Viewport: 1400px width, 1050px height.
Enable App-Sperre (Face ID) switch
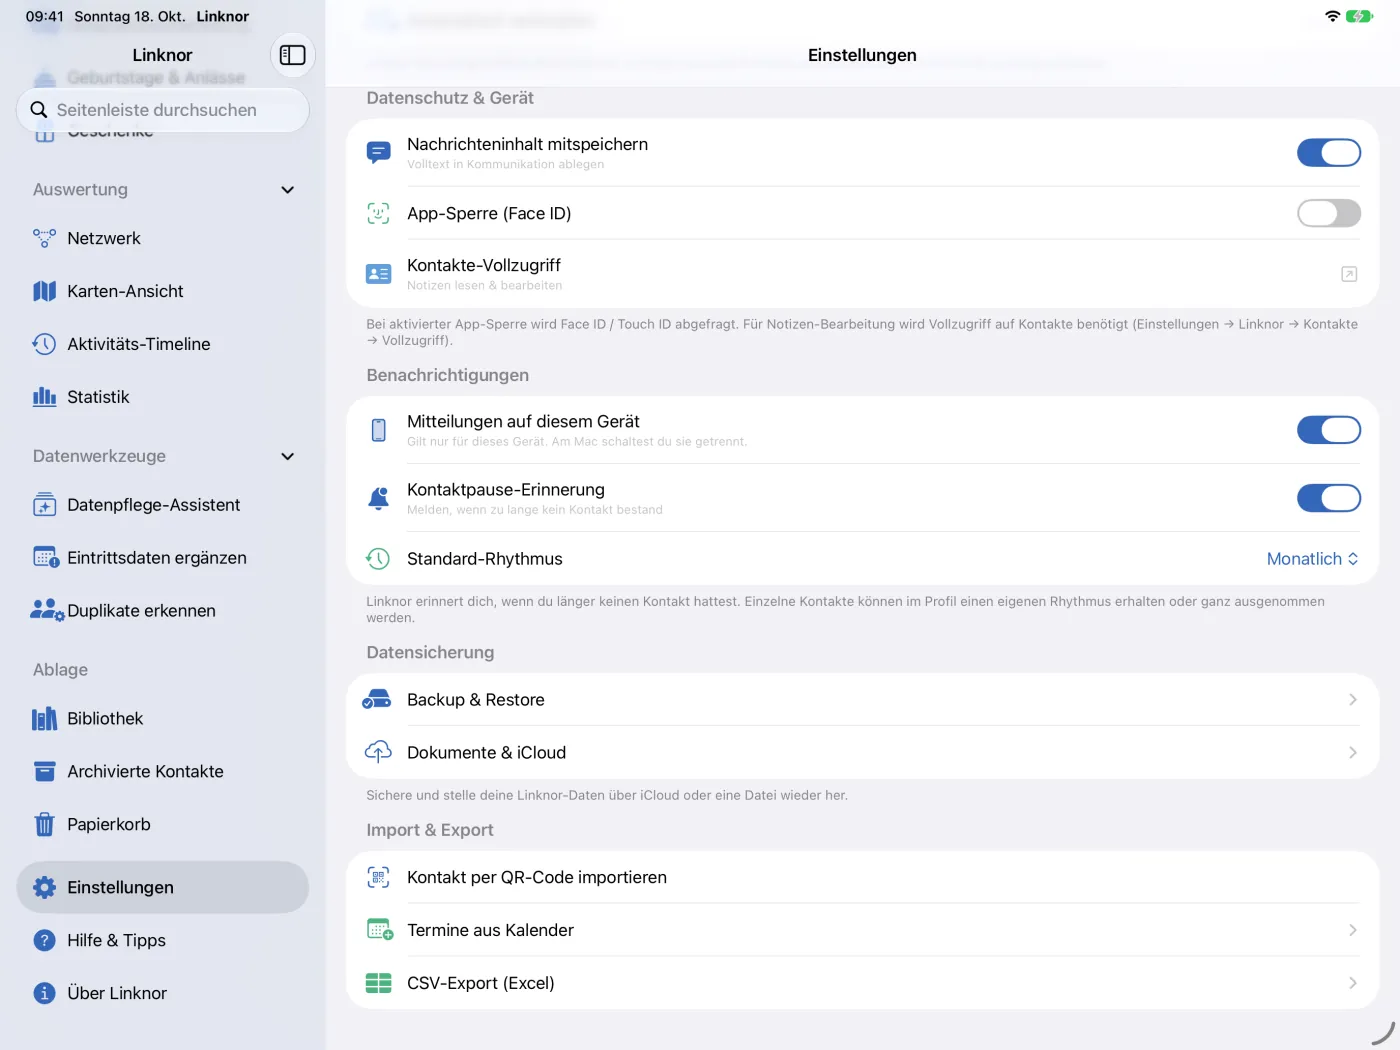[x=1329, y=213]
